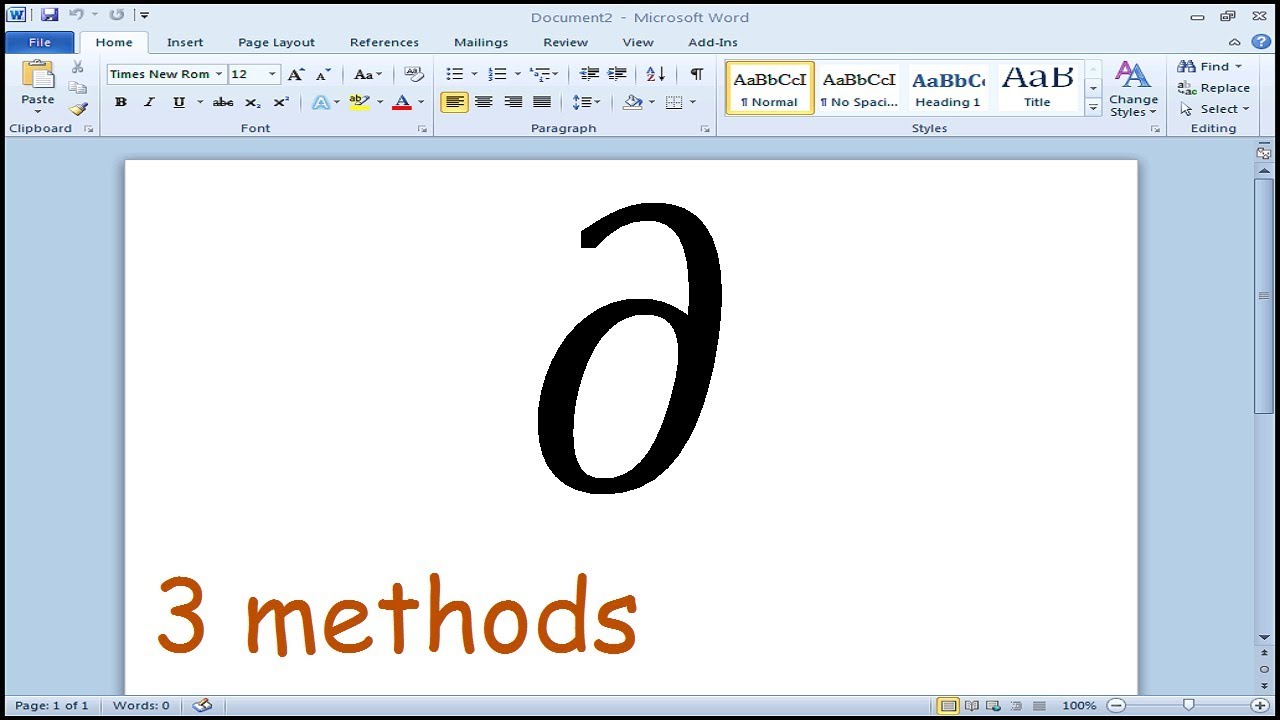Apply superscript formatting
The width and height of the screenshot is (1280, 720).
(x=281, y=102)
